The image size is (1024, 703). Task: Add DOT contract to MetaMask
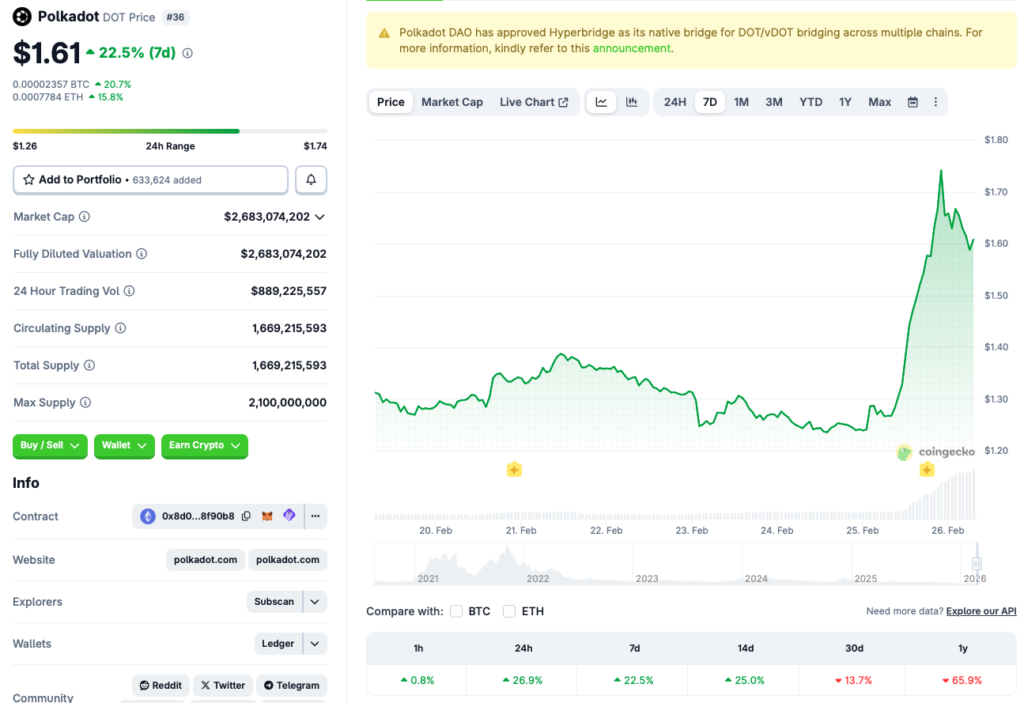pos(267,516)
